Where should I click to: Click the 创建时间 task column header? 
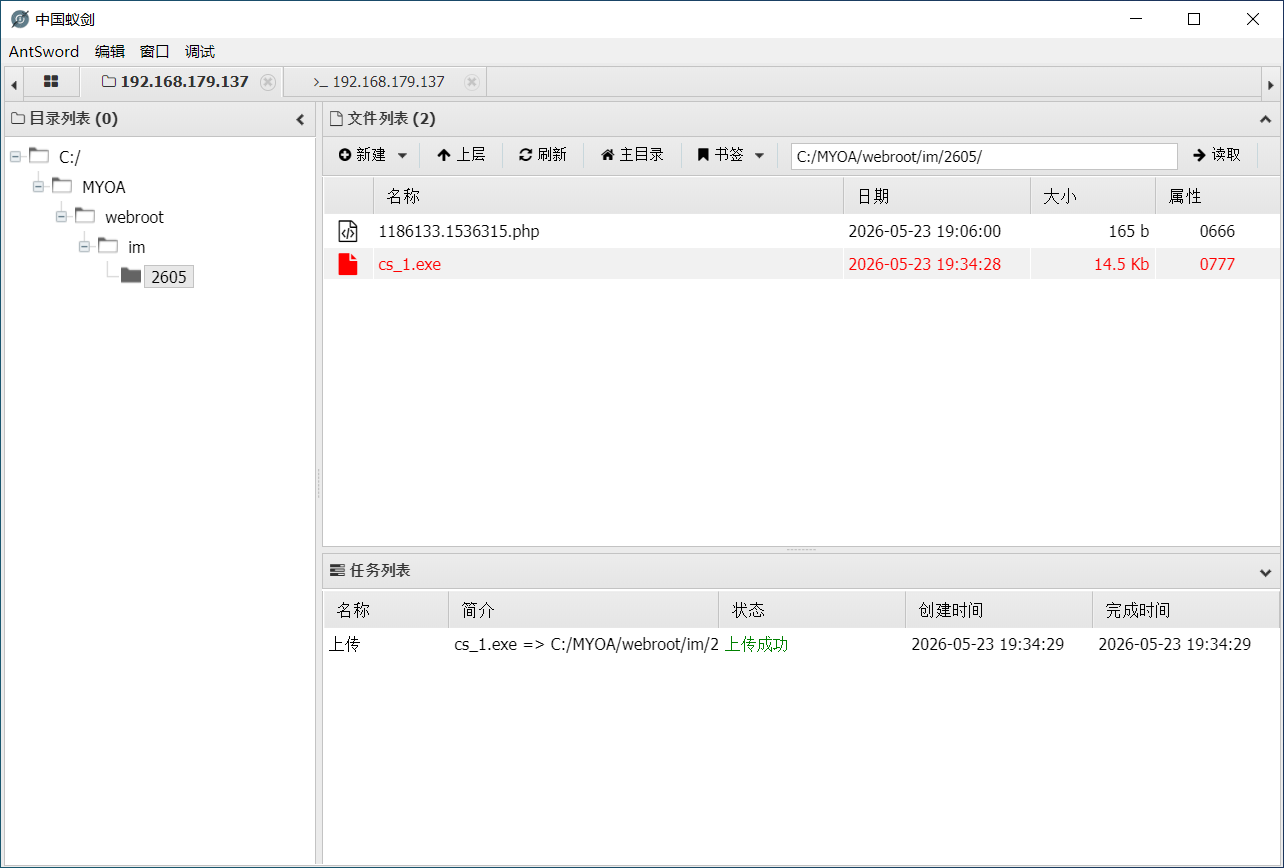pos(999,610)
